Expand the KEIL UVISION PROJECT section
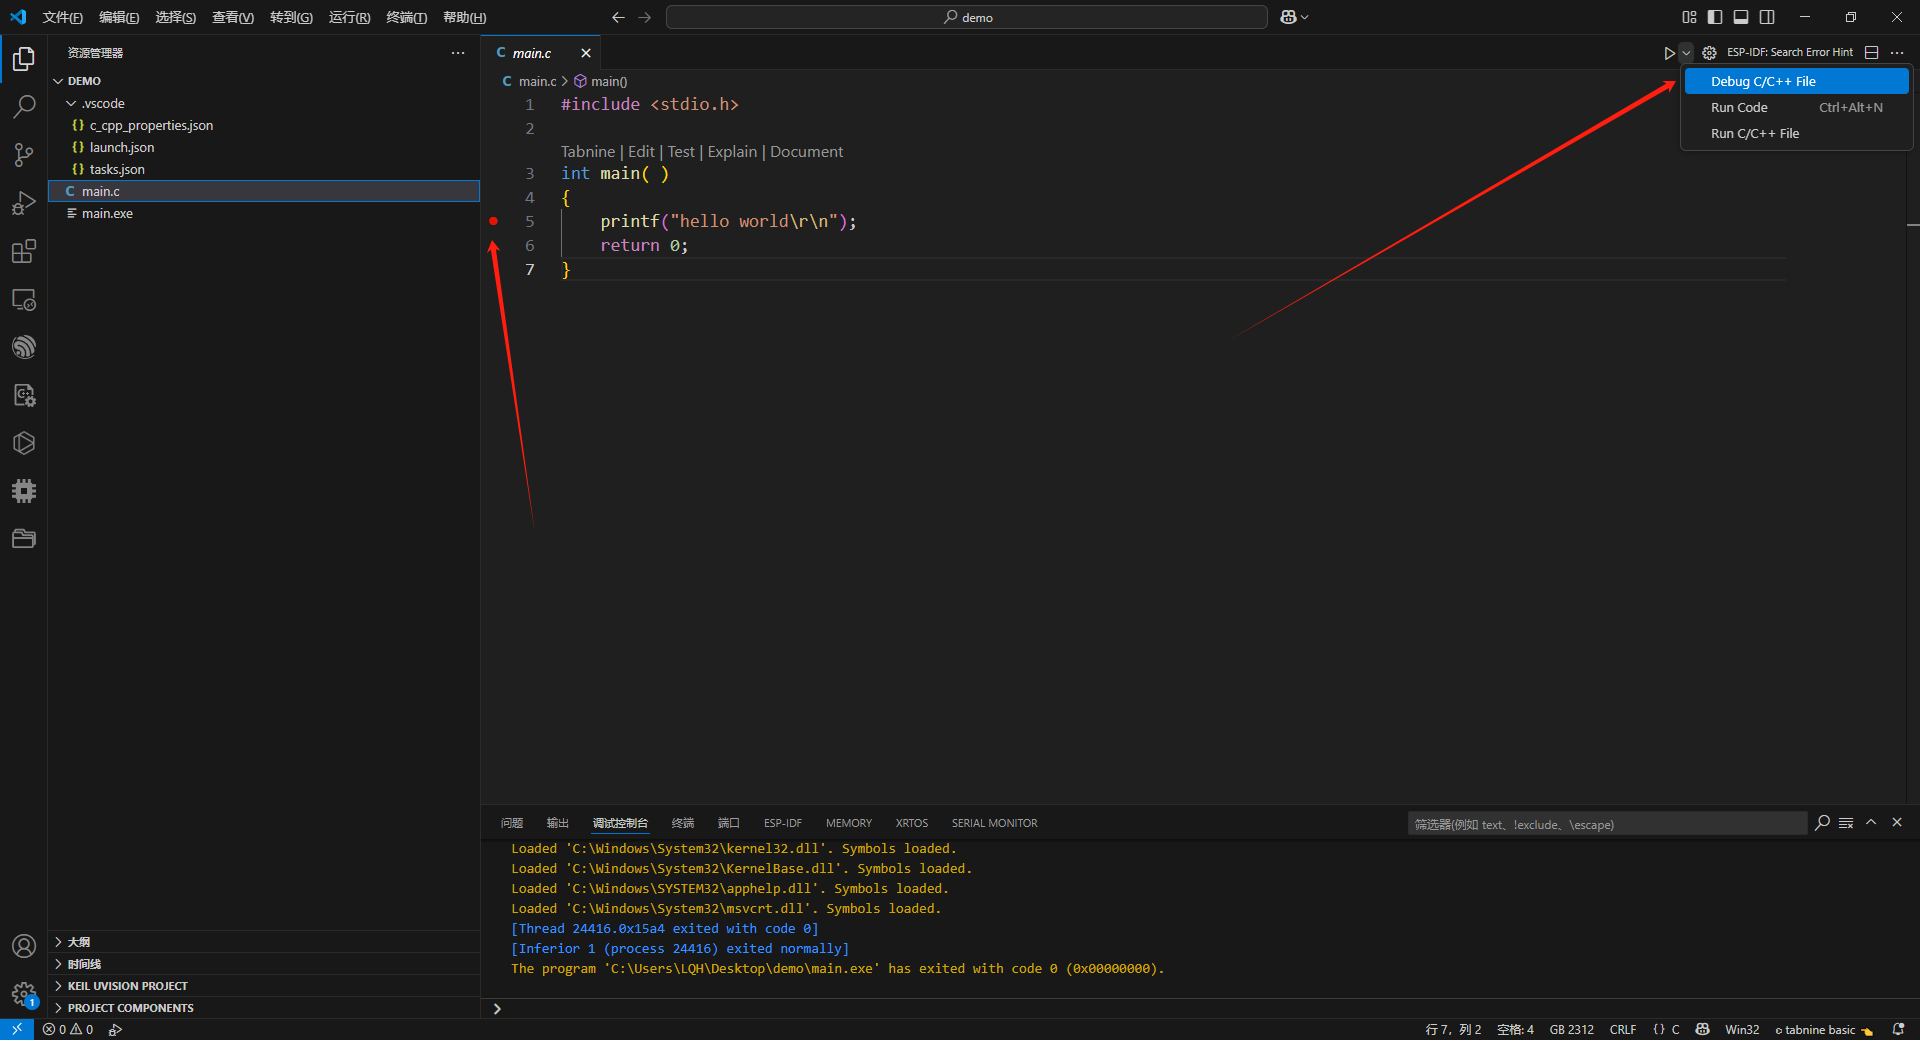 tap(127, 986)
